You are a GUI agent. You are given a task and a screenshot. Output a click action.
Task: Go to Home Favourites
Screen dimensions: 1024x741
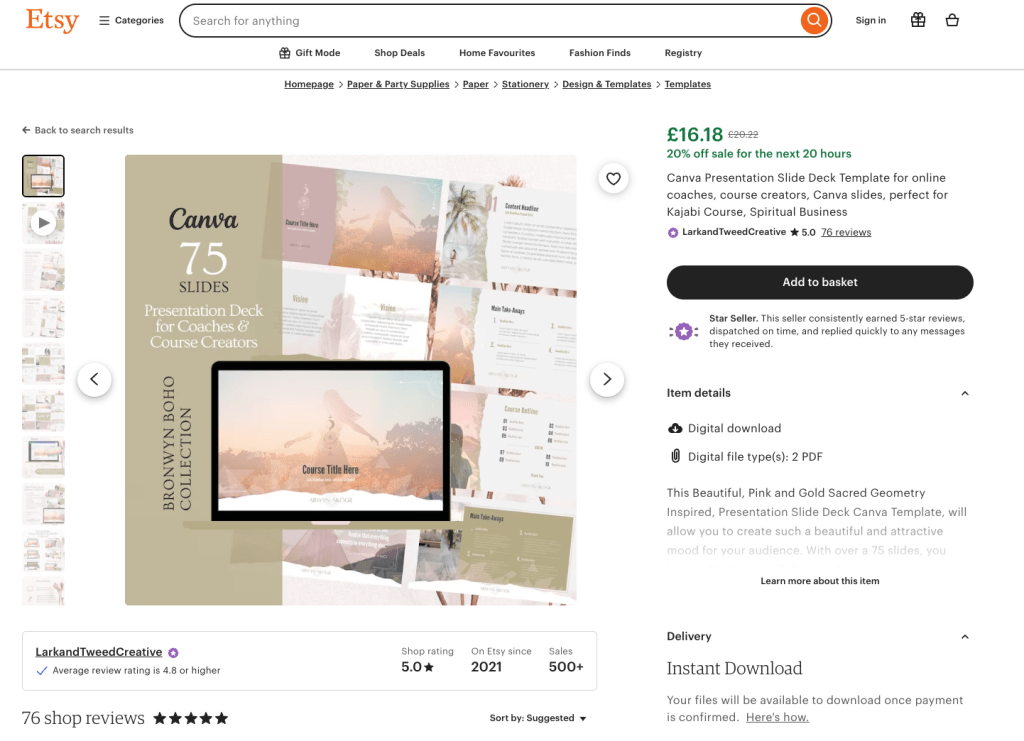tap(497, 53)
